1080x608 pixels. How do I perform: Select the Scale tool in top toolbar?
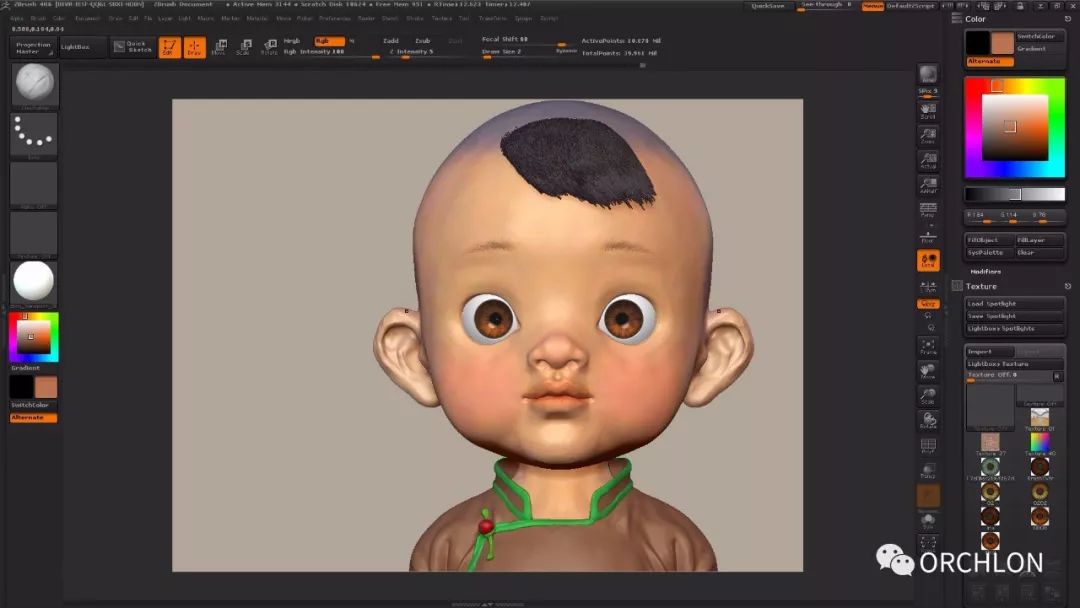[x=243, y=47]
